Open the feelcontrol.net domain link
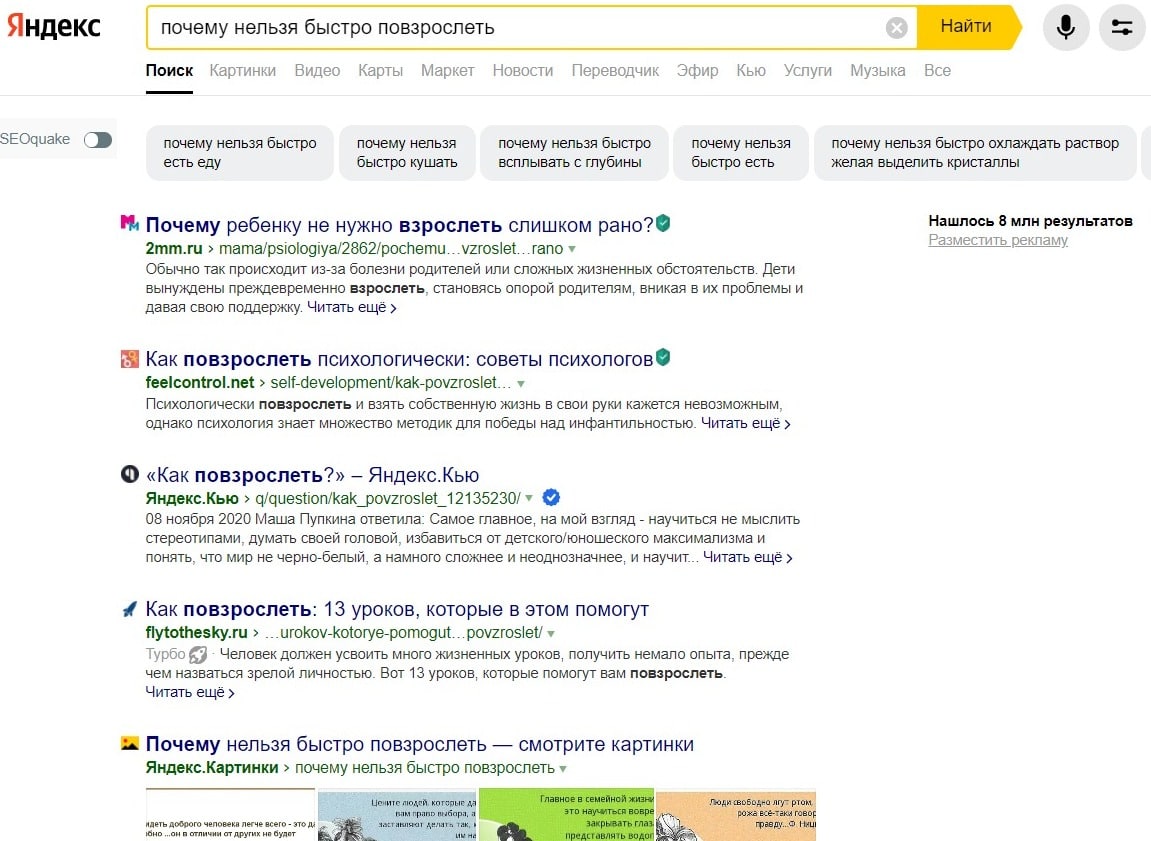Image resolution: width=1151 pixels, height=841 pixels. point(200,383)
